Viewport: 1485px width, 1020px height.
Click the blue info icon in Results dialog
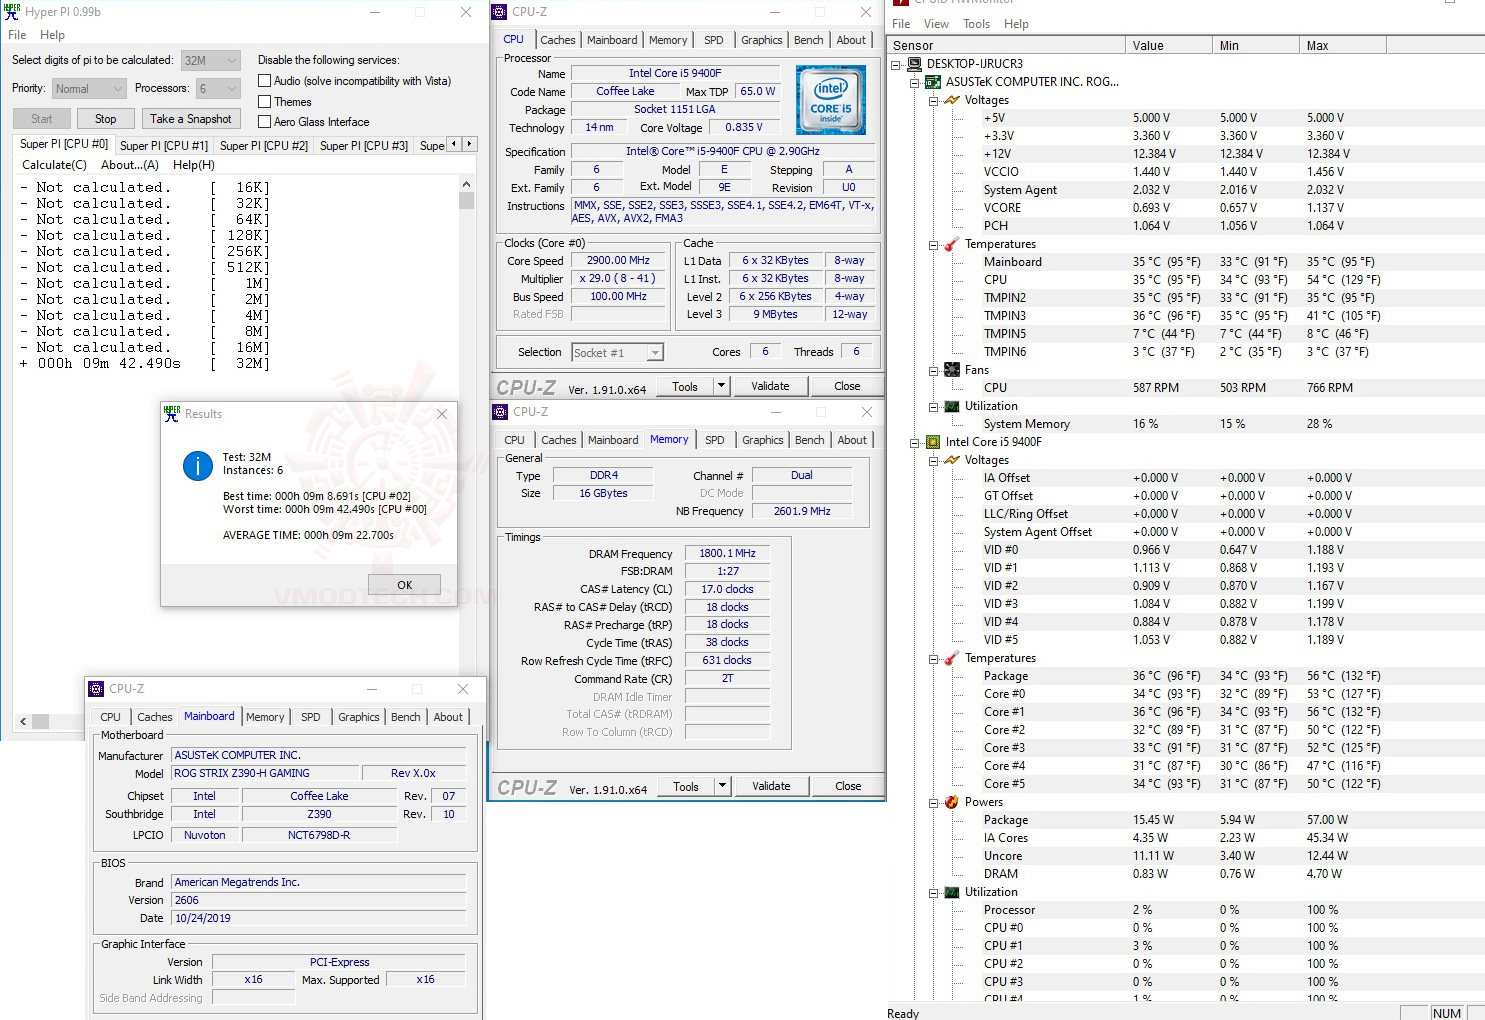pos(198,465)
